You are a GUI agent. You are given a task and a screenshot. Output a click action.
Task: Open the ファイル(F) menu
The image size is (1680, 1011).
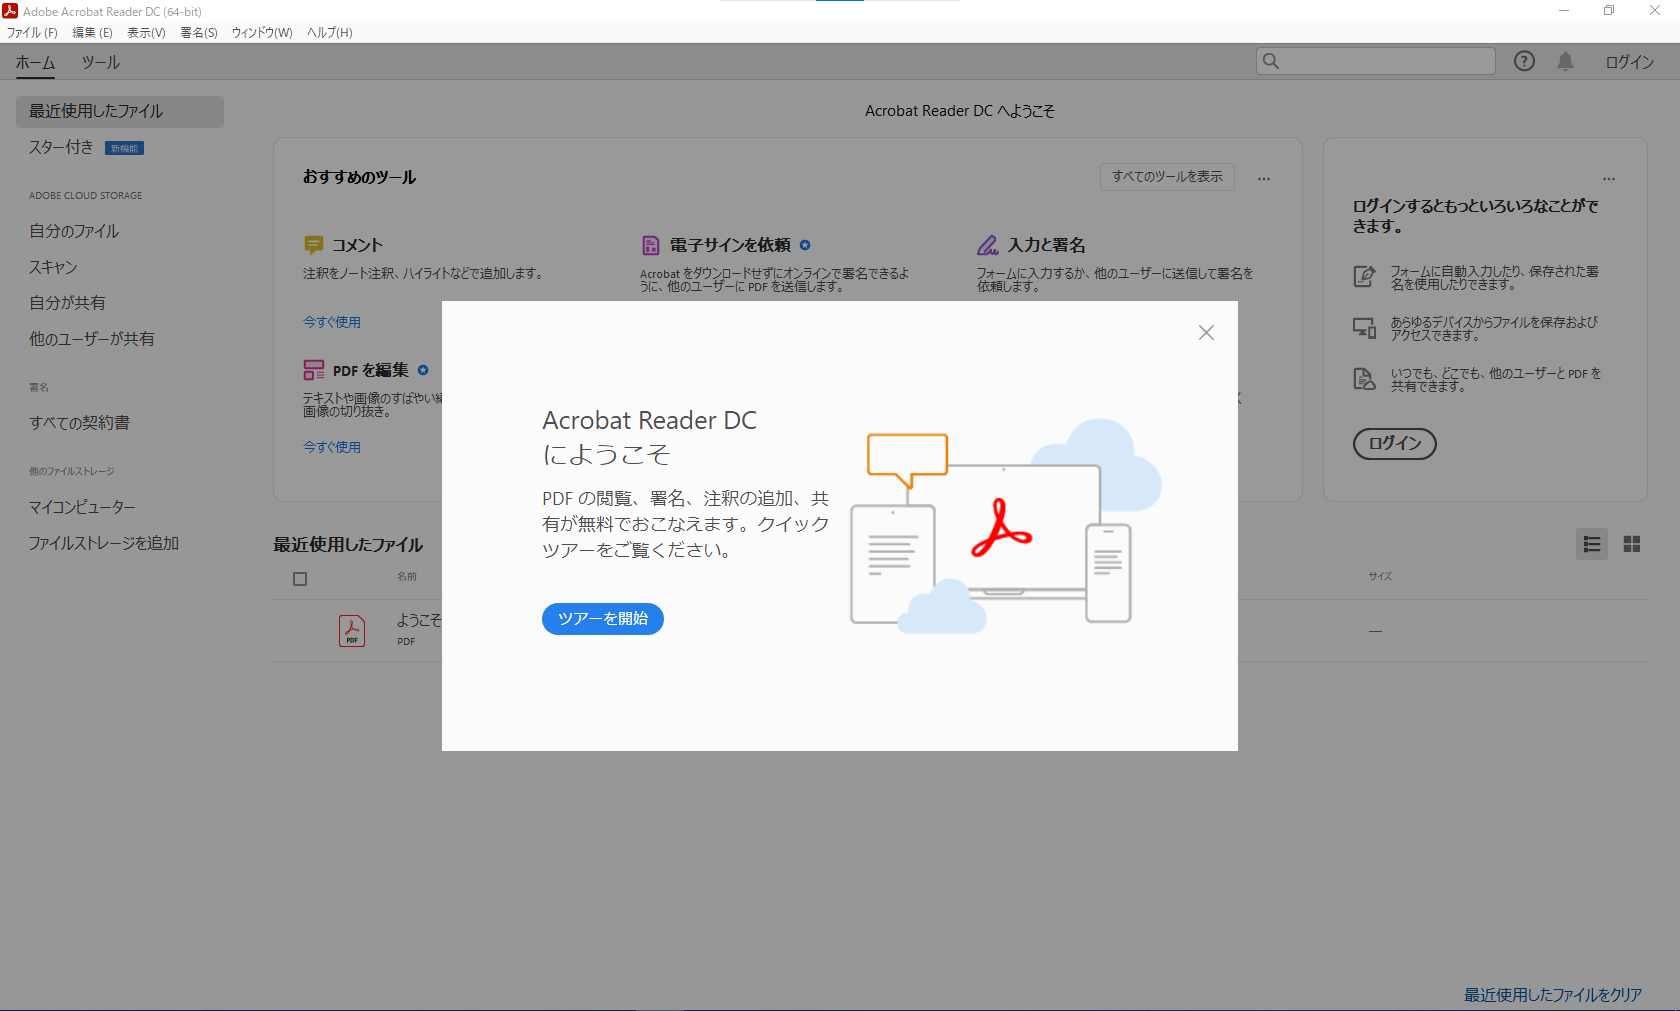coord(32,33)
